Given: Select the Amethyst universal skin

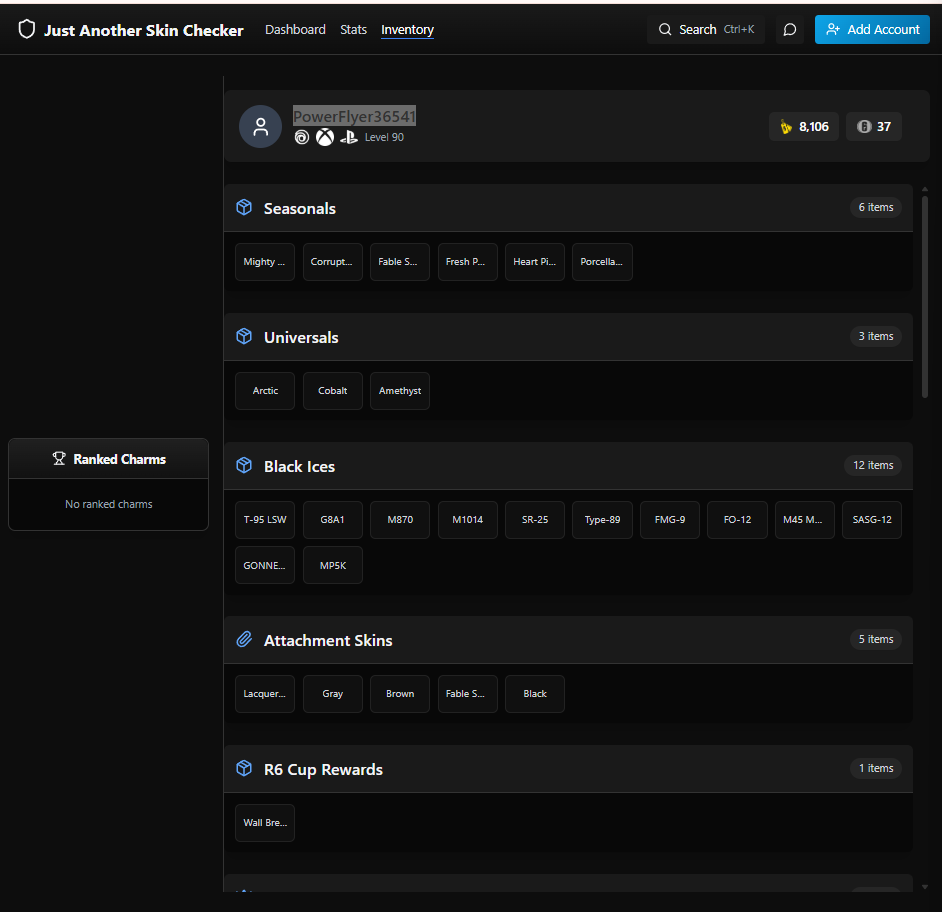Looking at the screenshot, I should pyautogui.click(x=400, y=391).
